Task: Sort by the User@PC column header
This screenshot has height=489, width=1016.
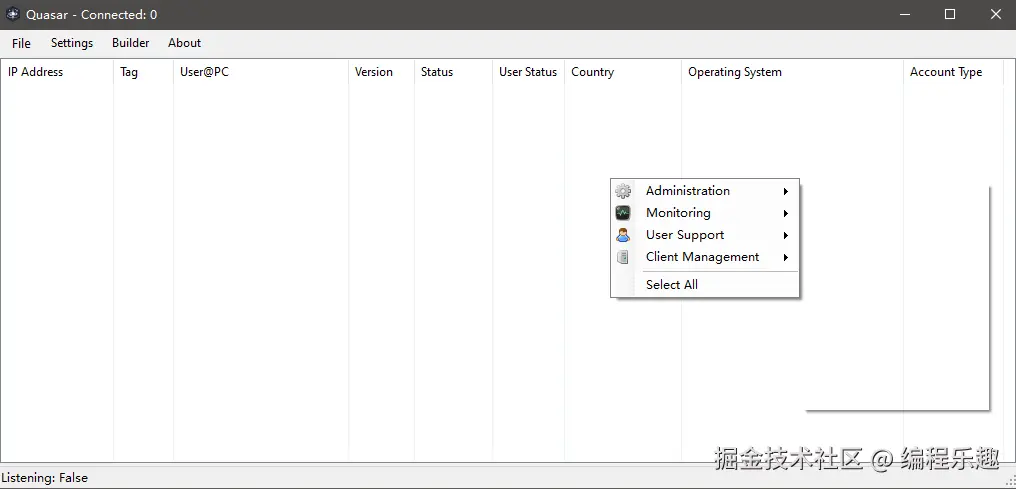Action: [261, 72]
